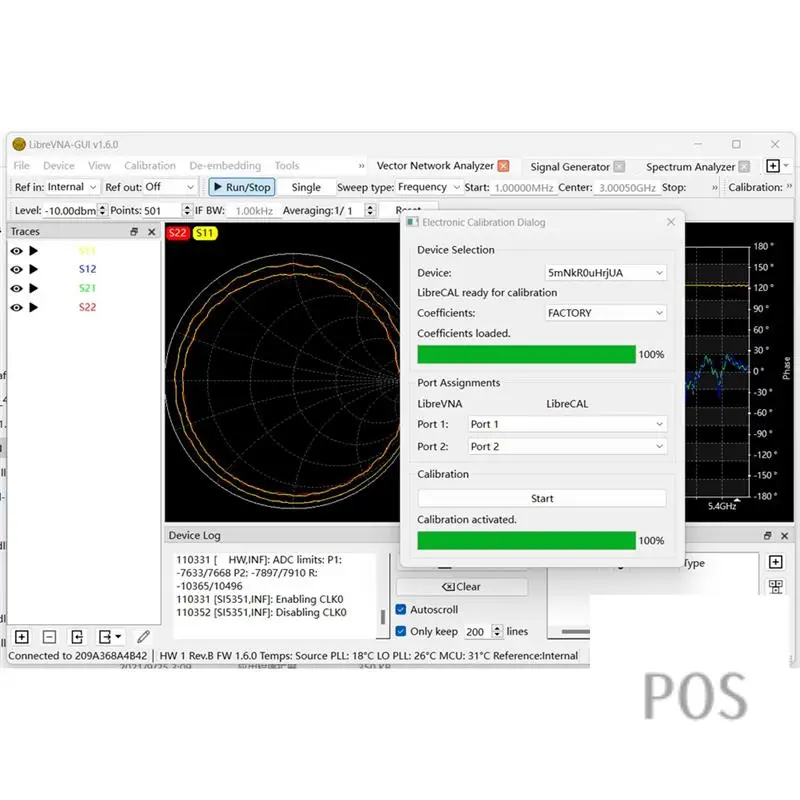Click the Center frequency input field

(x=627, y=188)
